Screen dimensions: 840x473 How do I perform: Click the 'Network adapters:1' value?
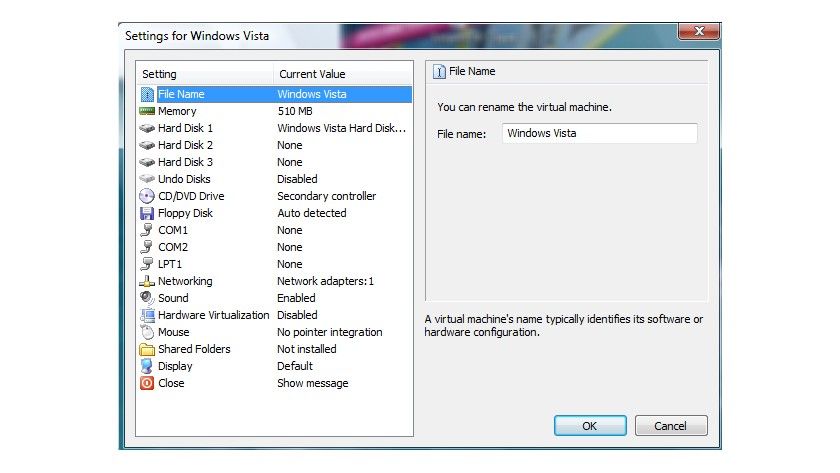(326, 281)
